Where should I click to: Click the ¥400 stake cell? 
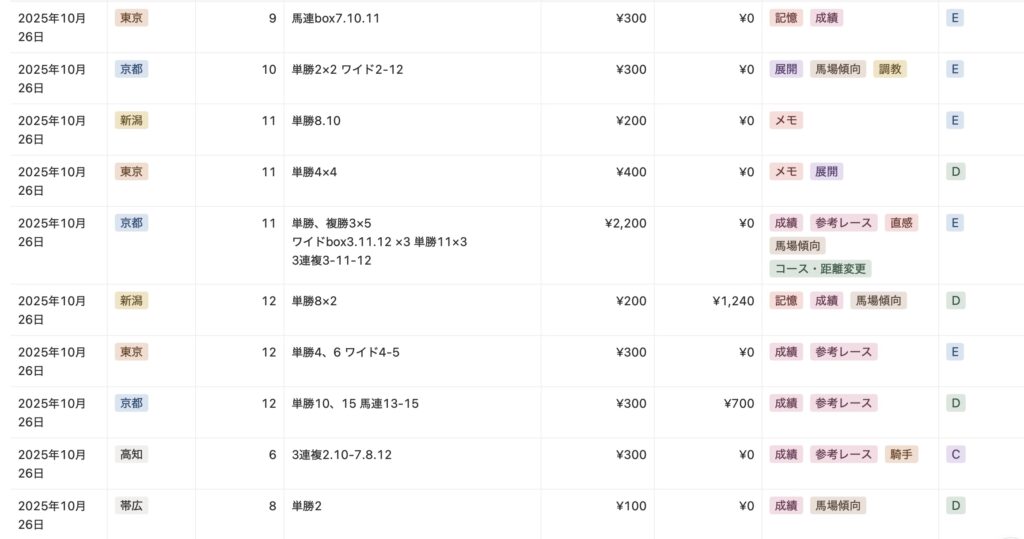click(x=631, y=172)
